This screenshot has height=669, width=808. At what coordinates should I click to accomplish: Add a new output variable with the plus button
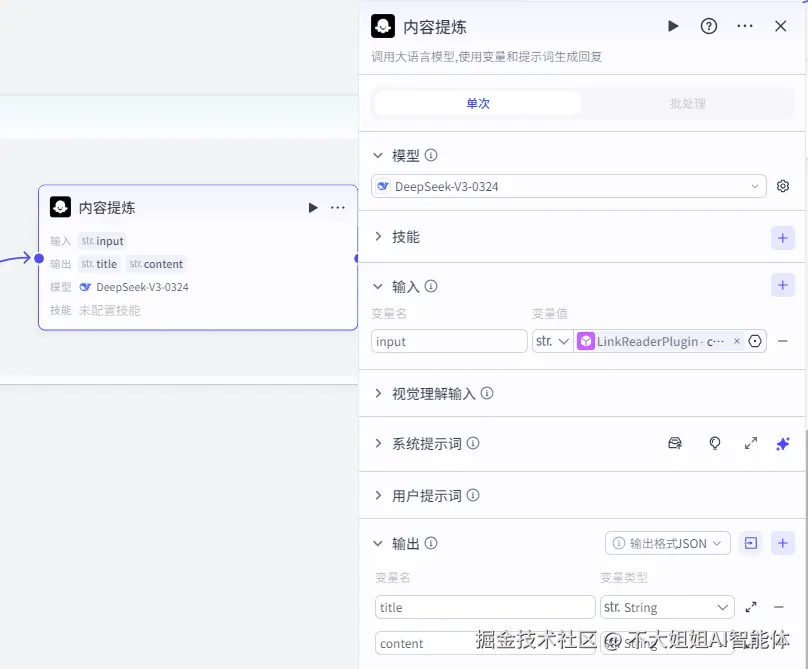[x=783, y=543]
